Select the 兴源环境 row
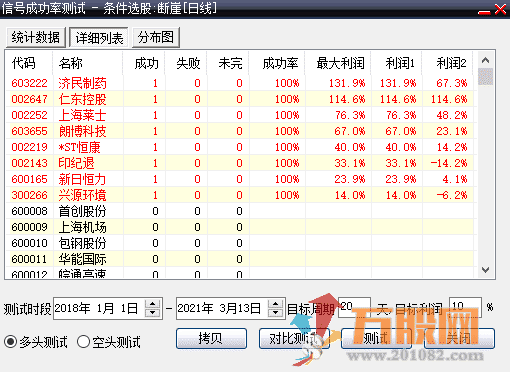This screenshot has height=372, width=510. [x=239, y=195]
